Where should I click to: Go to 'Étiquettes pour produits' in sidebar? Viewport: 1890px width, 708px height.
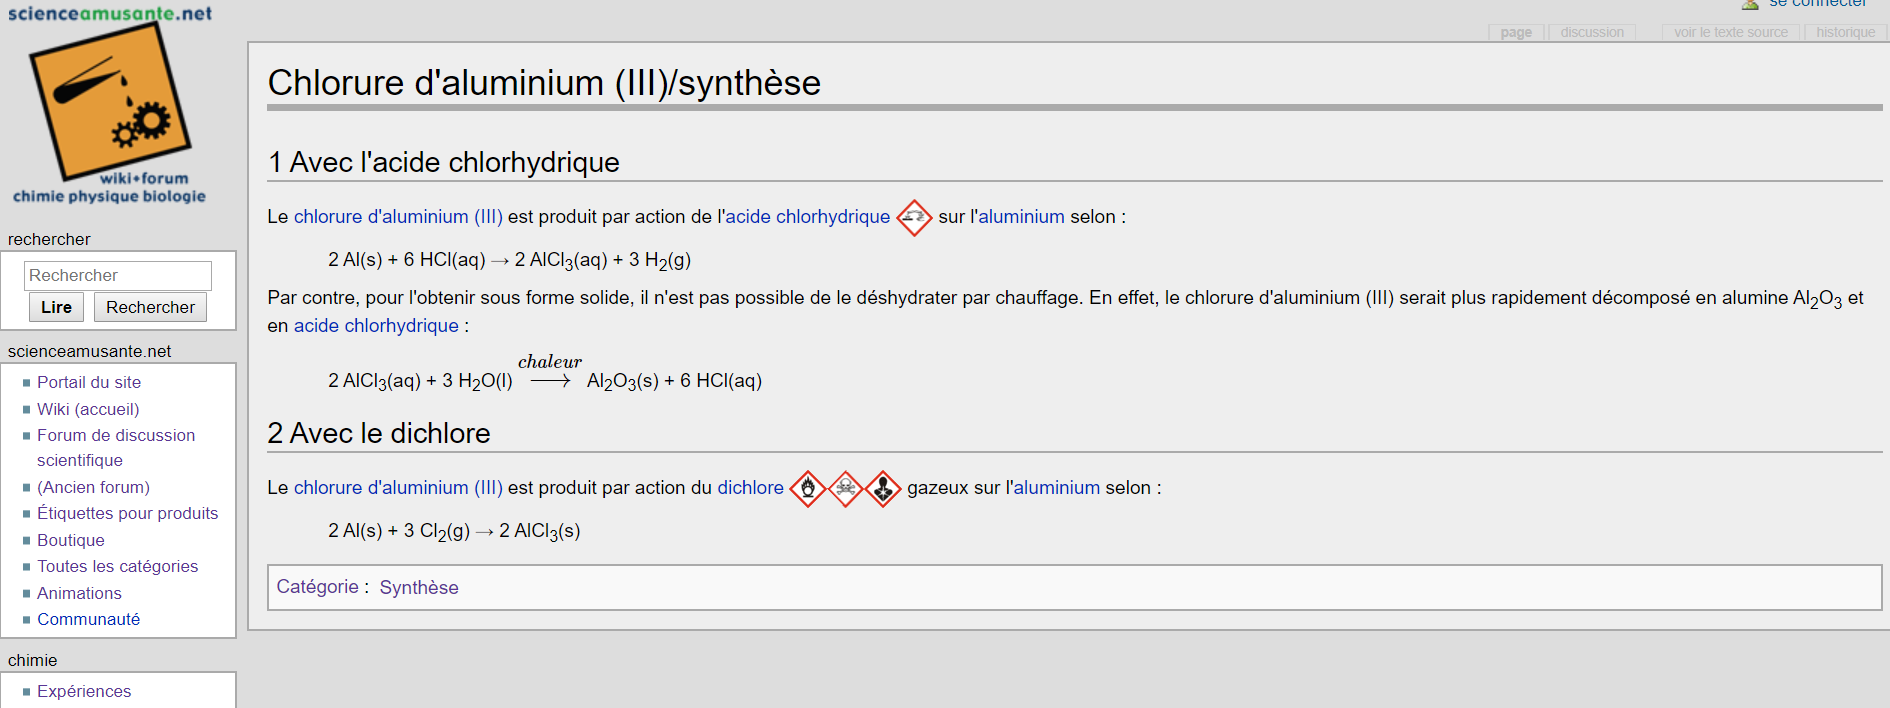coord(127,513)
